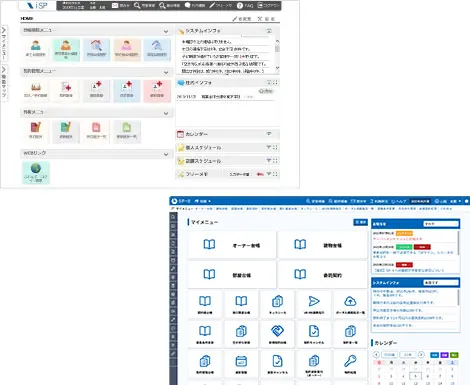The image size is (470, 385).
Task: Open the person icon on the teal tile
Action: point(66,49)
